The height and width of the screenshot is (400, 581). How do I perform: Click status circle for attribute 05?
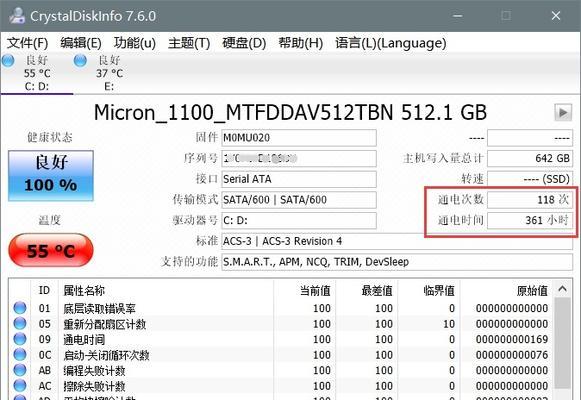pos(20,323)
